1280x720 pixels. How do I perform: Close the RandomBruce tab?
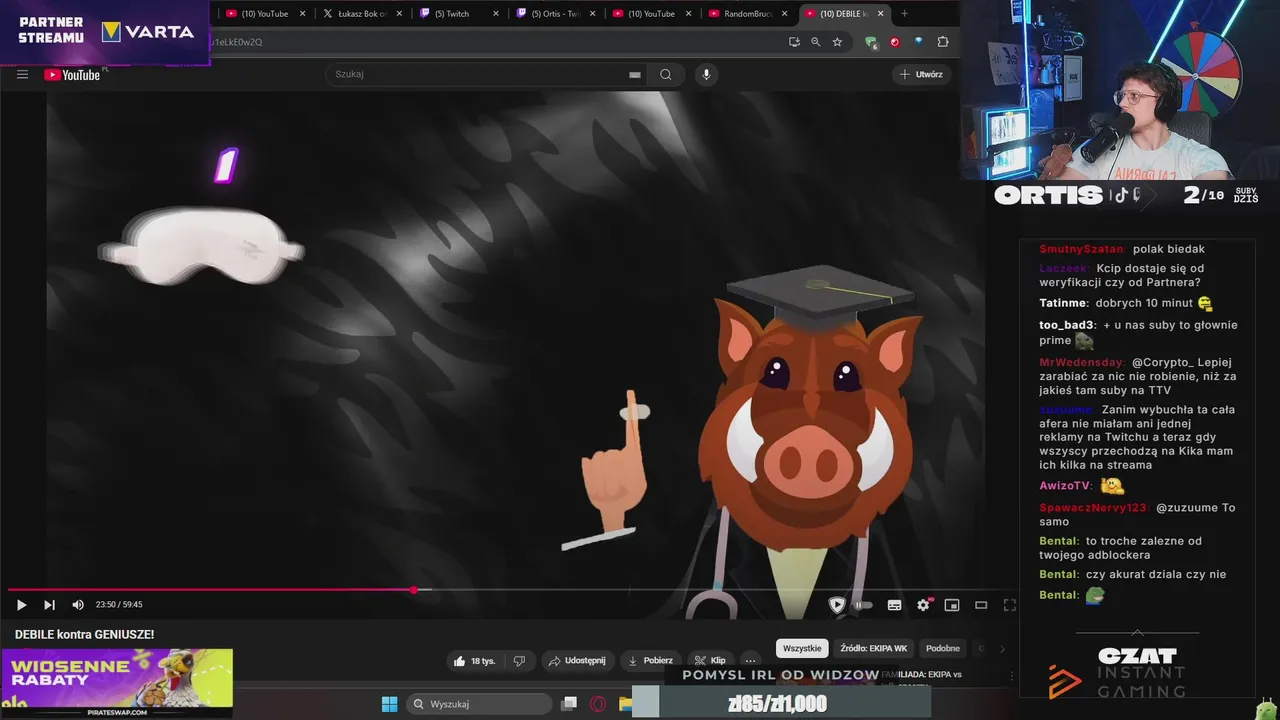pos(784,14)
